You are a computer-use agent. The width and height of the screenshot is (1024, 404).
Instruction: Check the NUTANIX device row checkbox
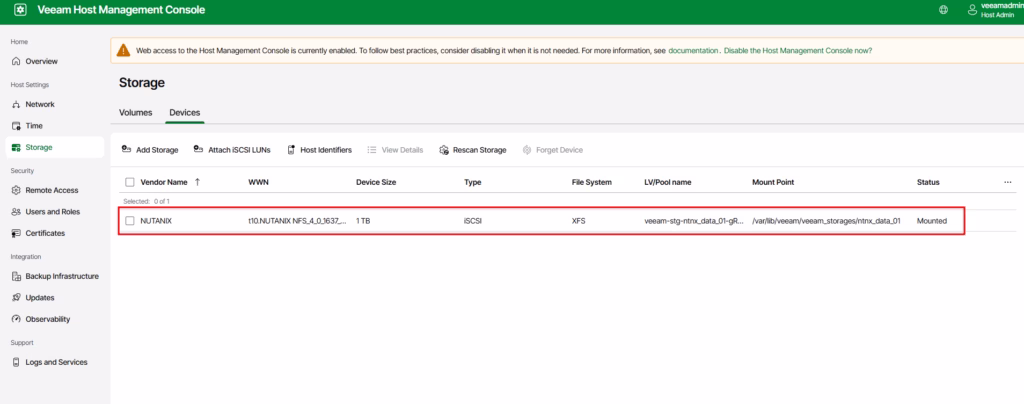pyautogui.click(x=129, y=221)
